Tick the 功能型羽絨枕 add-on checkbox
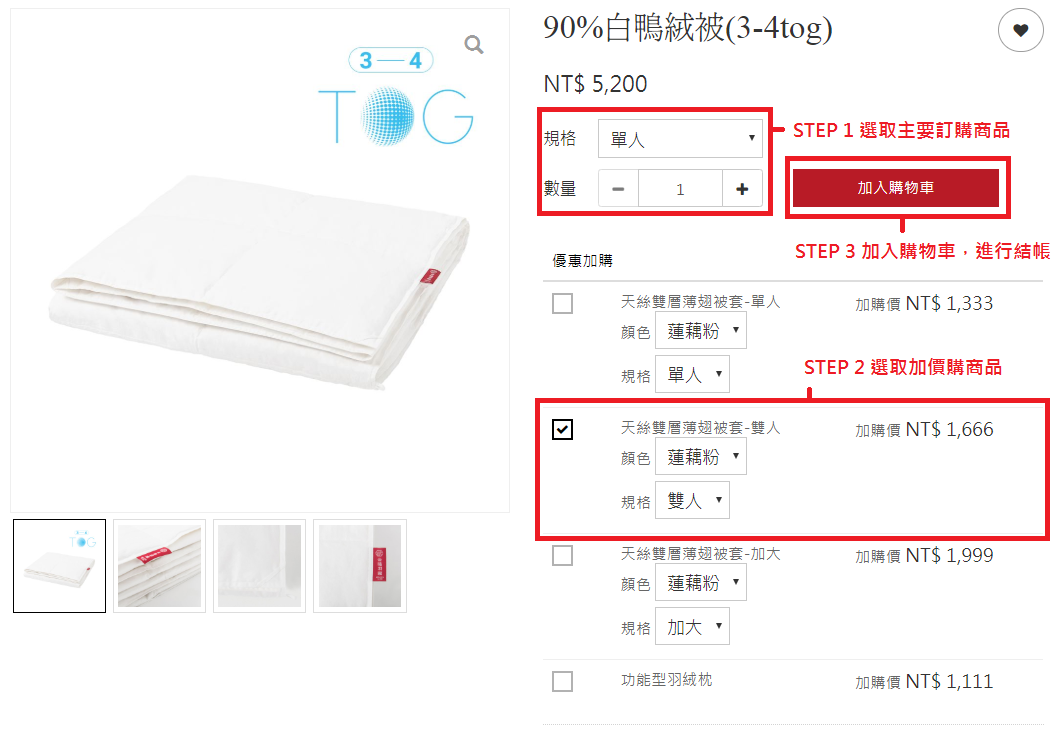1064x742 pixels. tap(563, 681)
